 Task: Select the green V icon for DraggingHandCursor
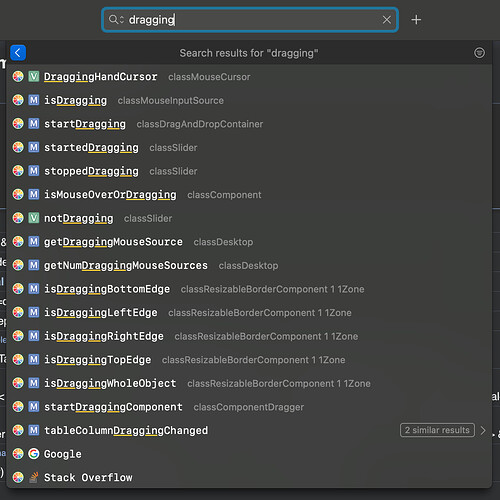pos(34,76)
